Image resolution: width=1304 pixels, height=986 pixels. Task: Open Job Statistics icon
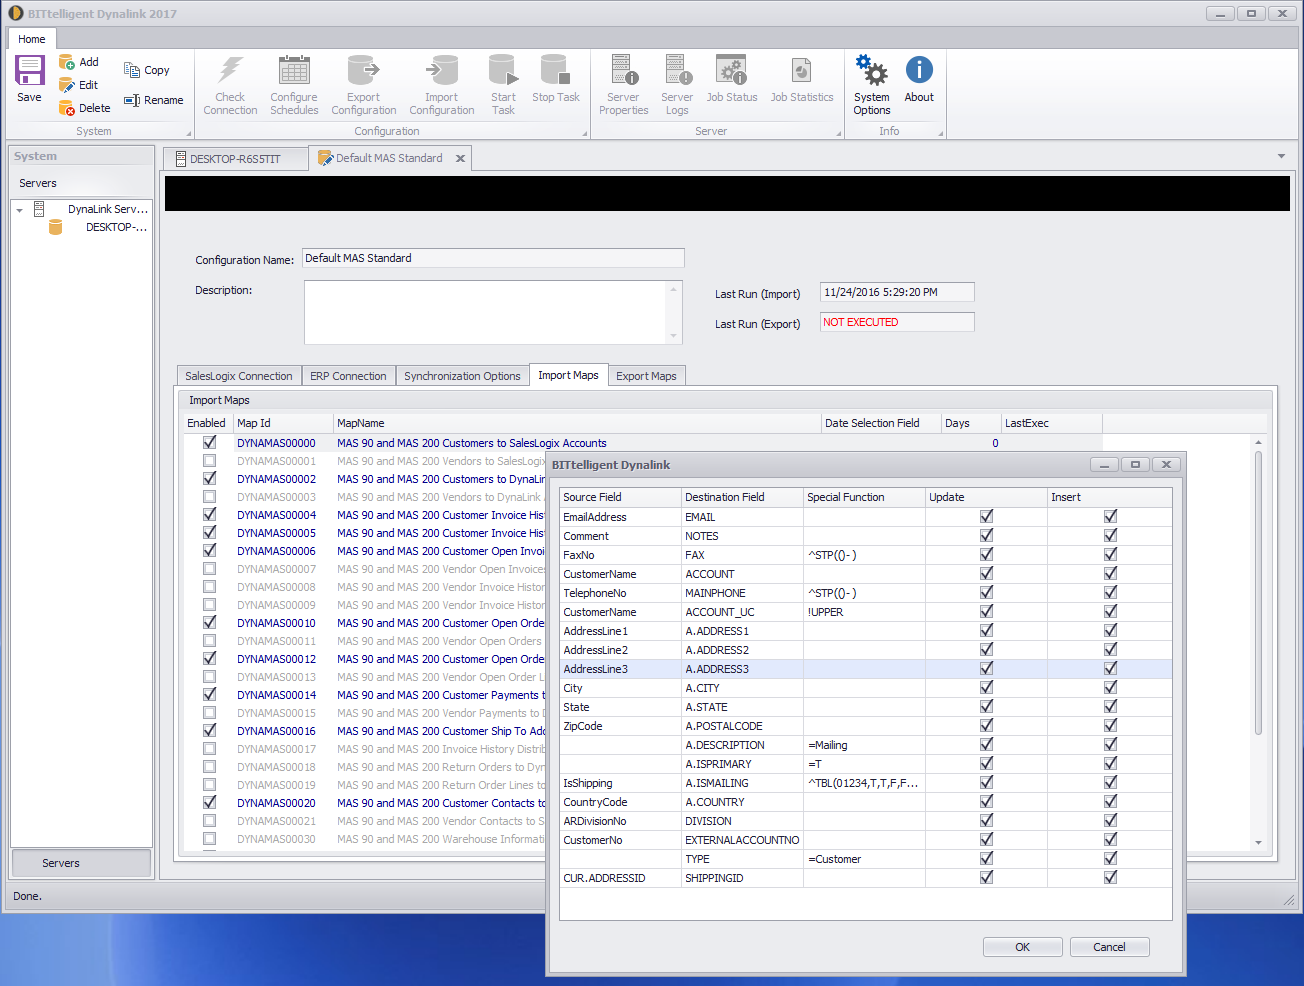pyautogui.click(x=801, y=70)
